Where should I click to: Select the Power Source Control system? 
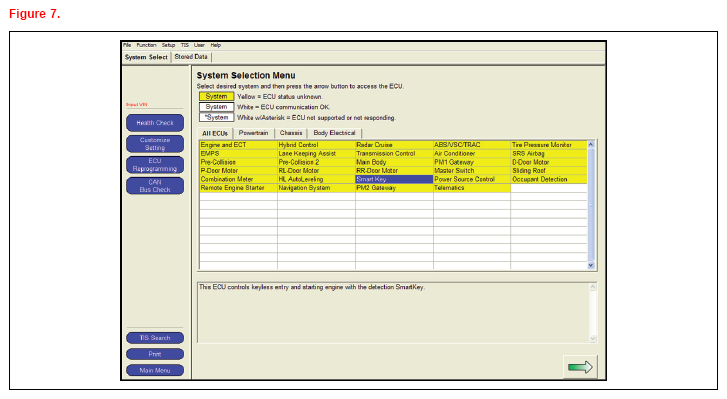(472, 179)
